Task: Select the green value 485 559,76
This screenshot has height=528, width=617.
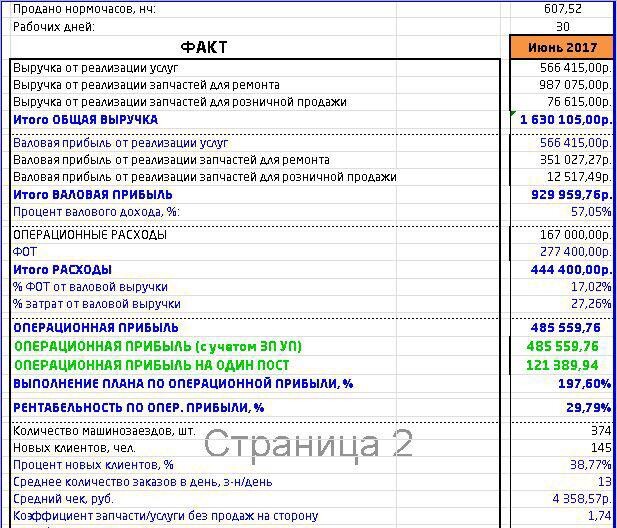Action: 563,346
